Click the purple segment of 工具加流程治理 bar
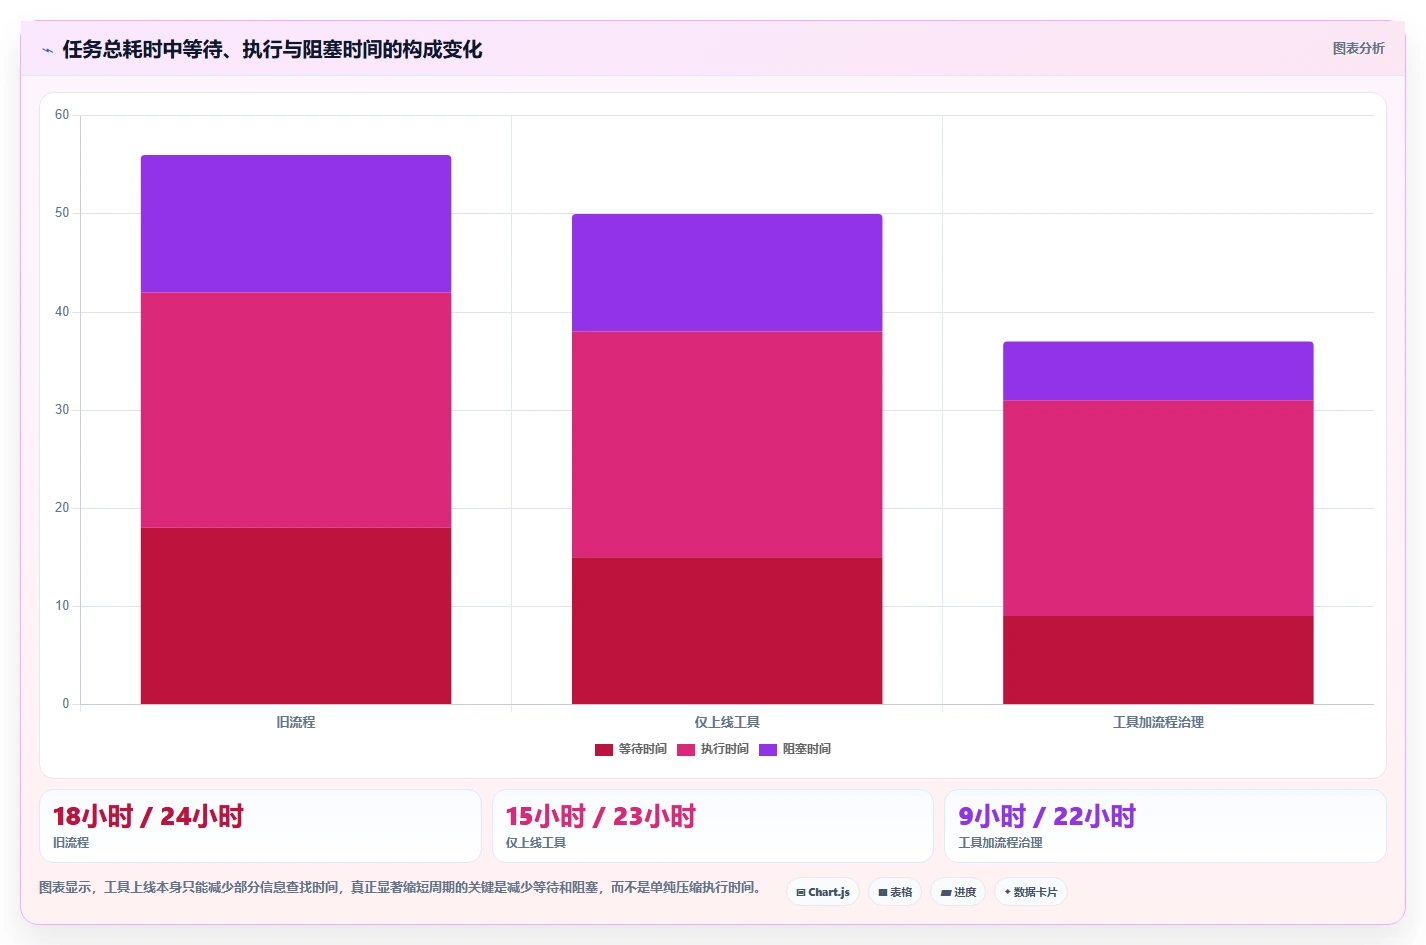Image resolution: width=1426 pixels, height=945 pixels. [1158, 371]
